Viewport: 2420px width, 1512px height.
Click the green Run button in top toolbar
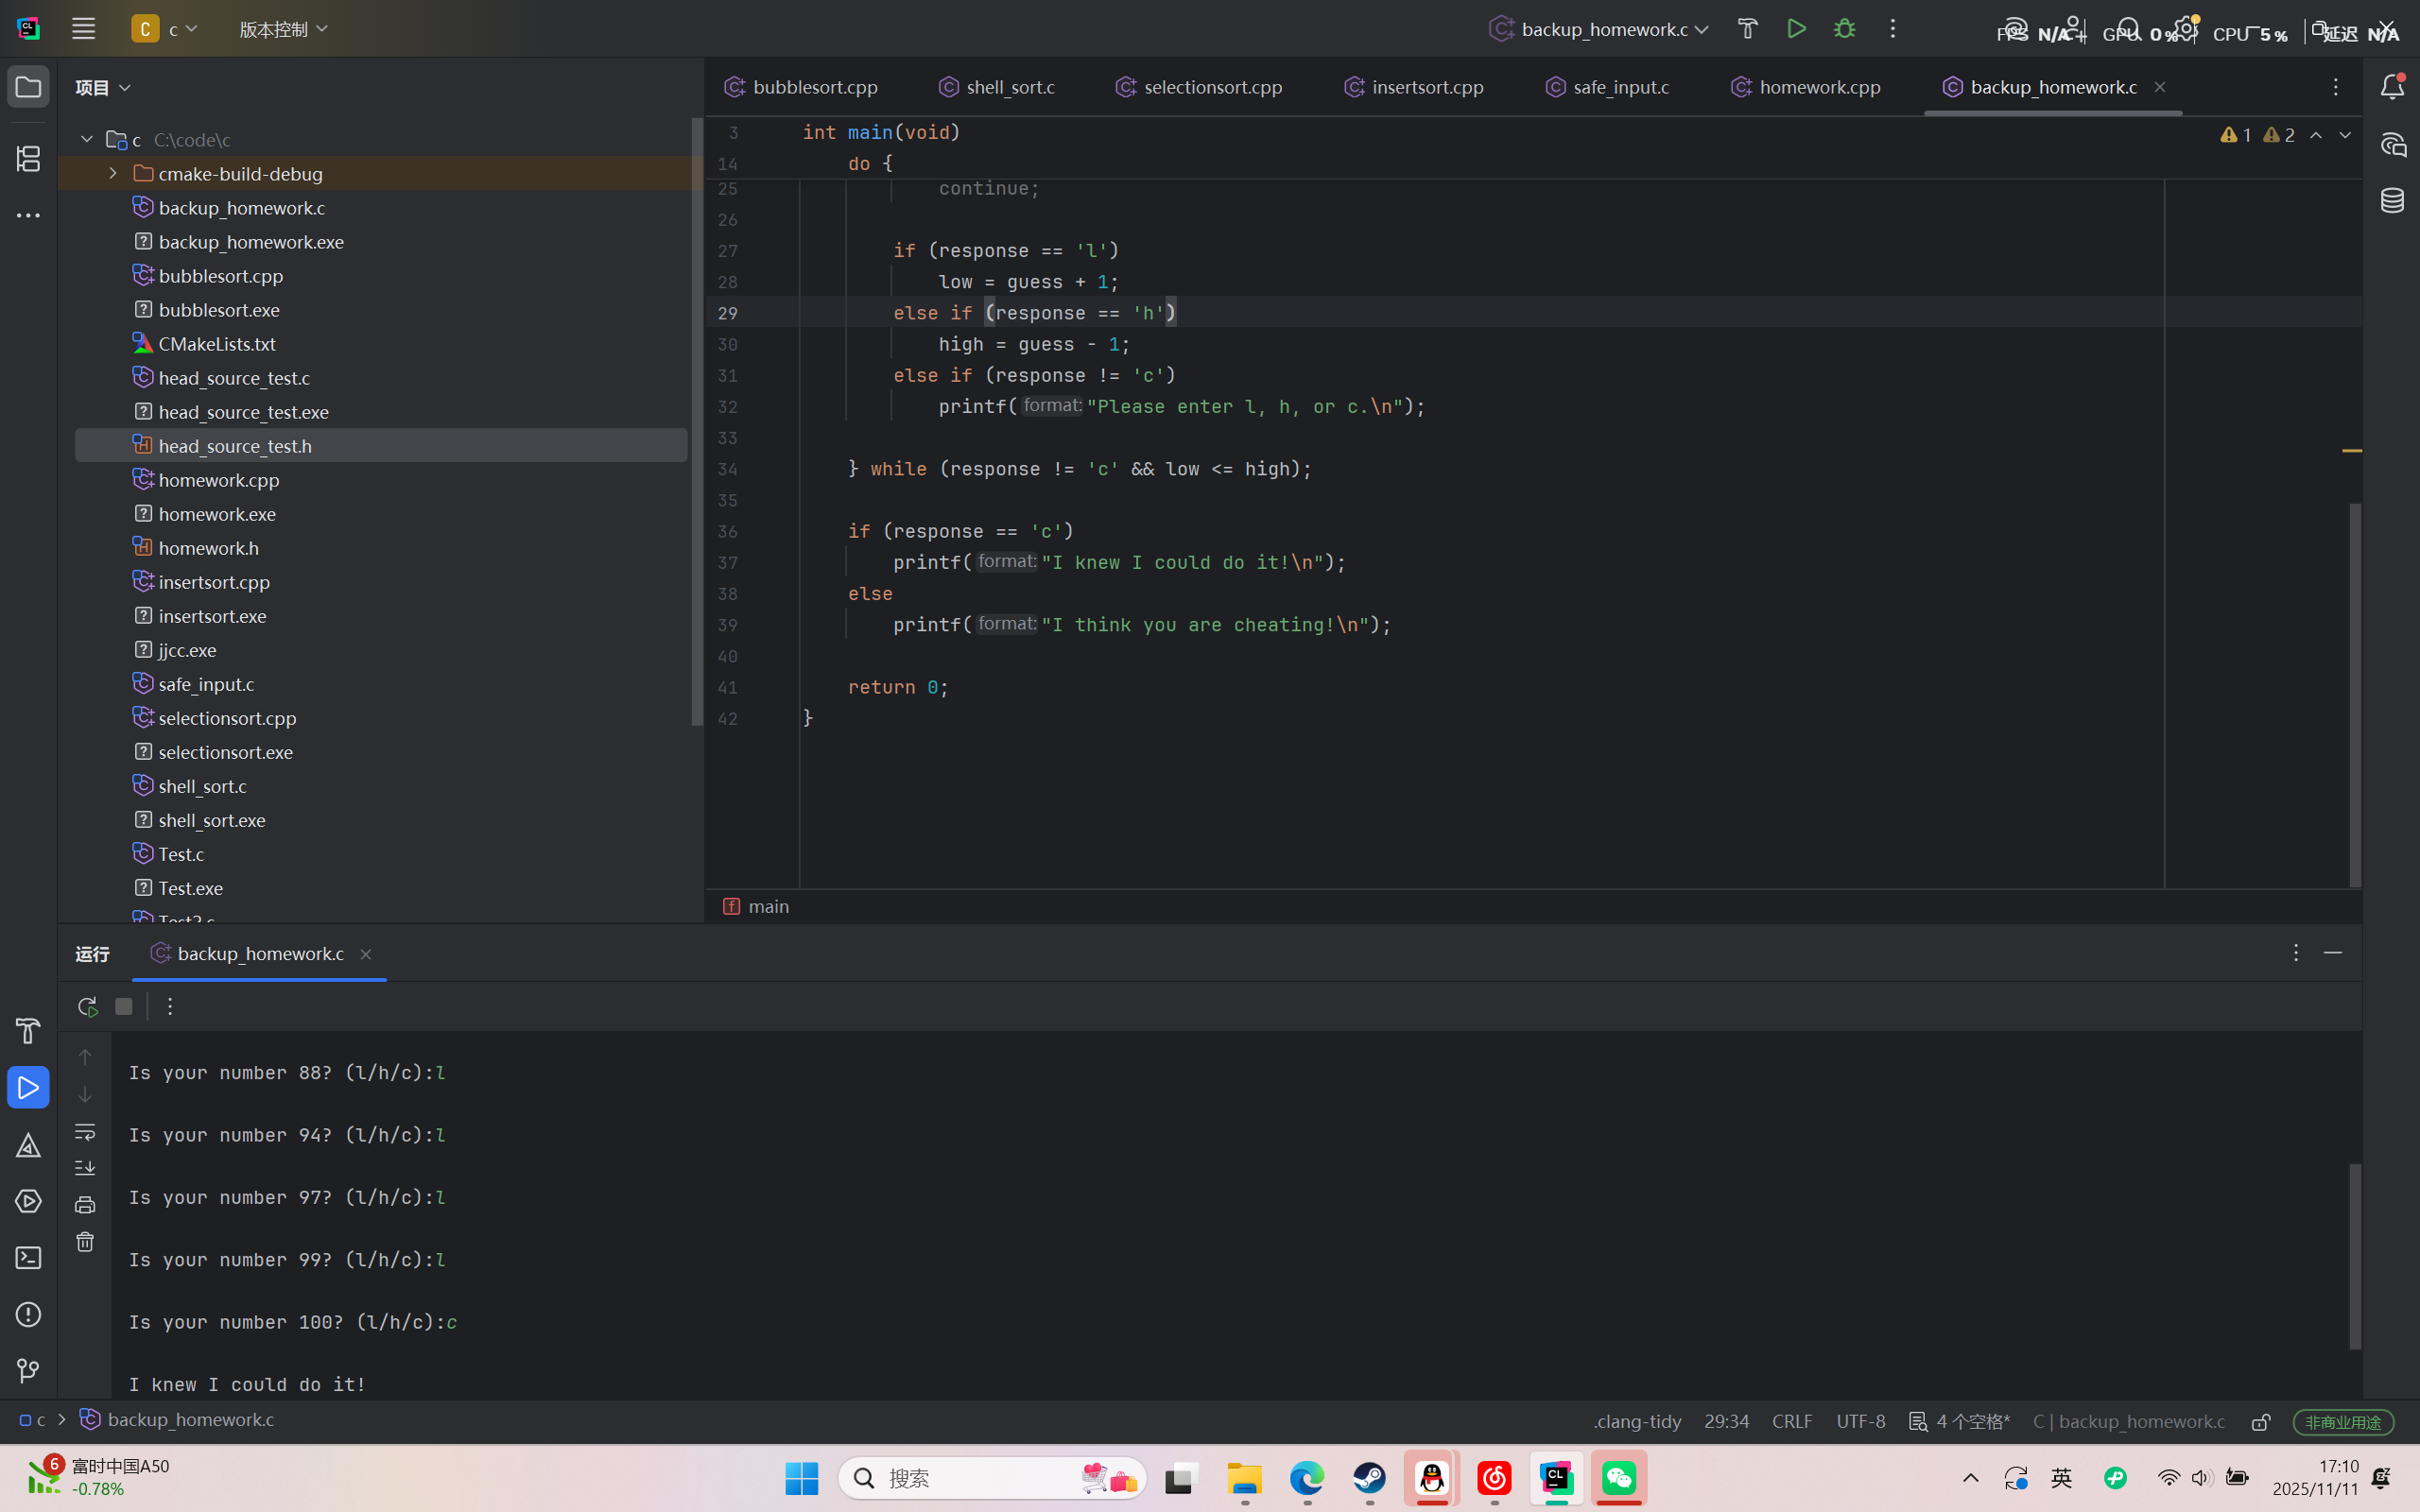(x=1796, y=29)
